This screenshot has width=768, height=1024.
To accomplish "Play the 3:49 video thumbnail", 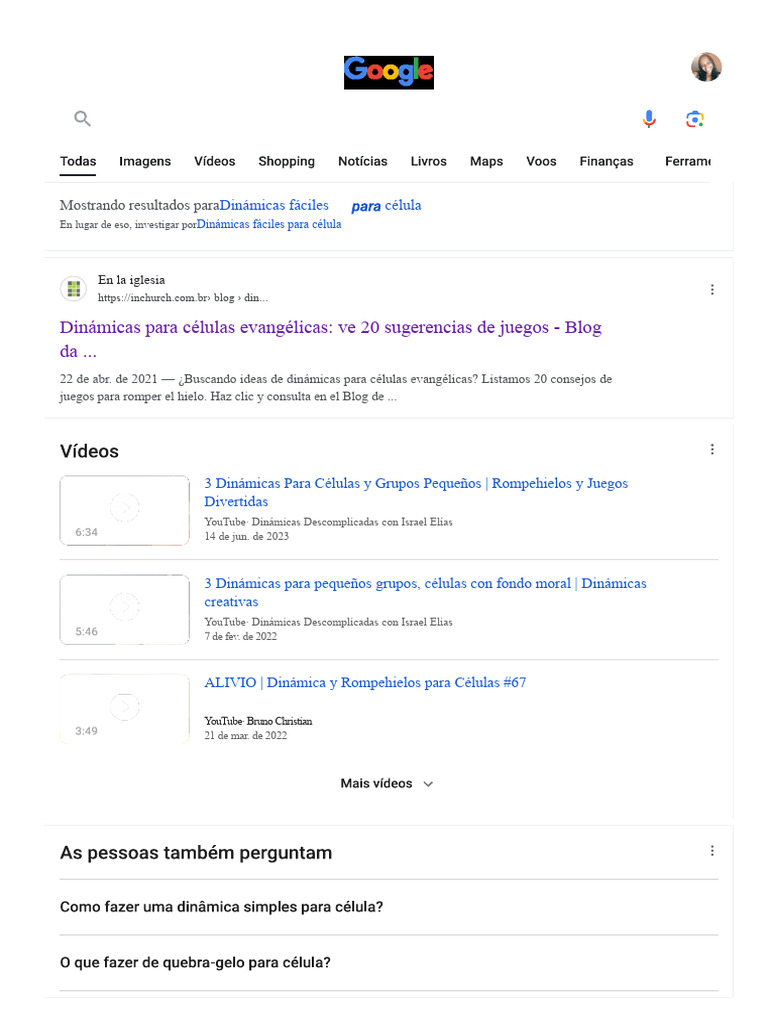I will [x=125, y=709].
